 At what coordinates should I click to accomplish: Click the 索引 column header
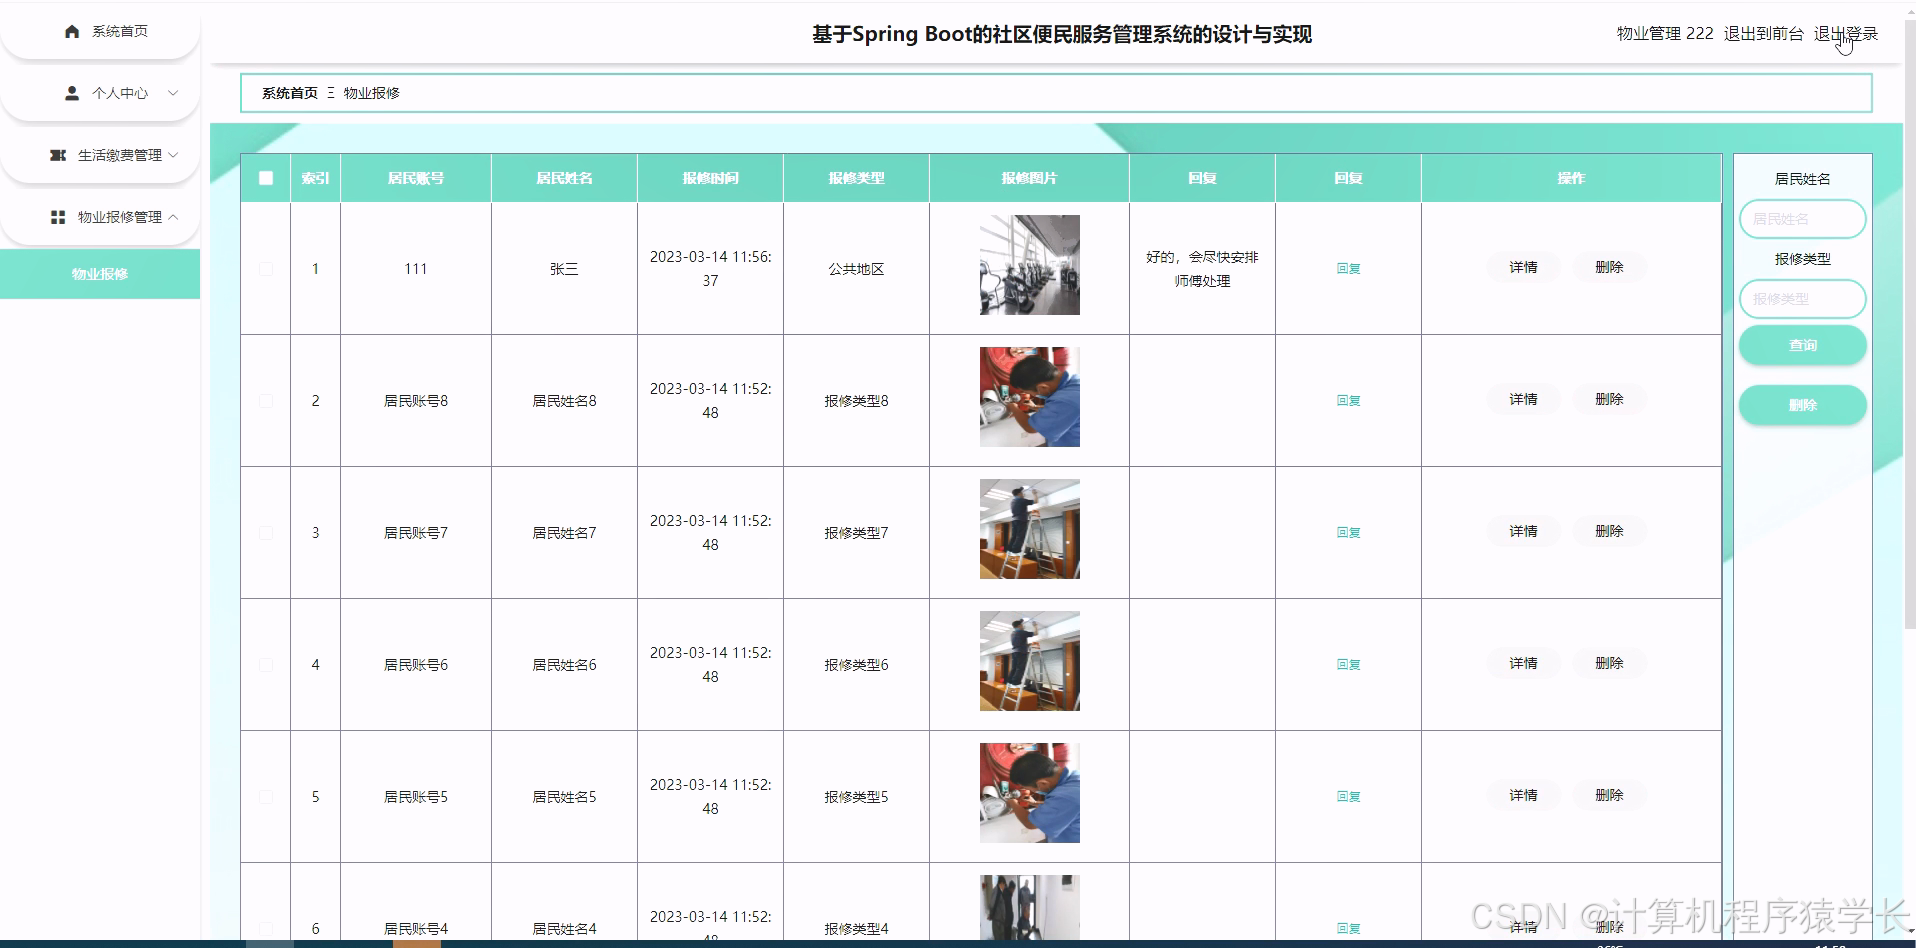pos(315,178)
